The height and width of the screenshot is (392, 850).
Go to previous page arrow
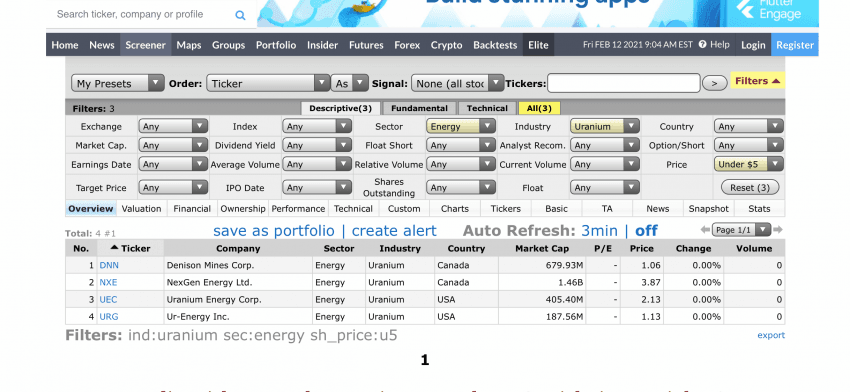click(x=705, y=230)
